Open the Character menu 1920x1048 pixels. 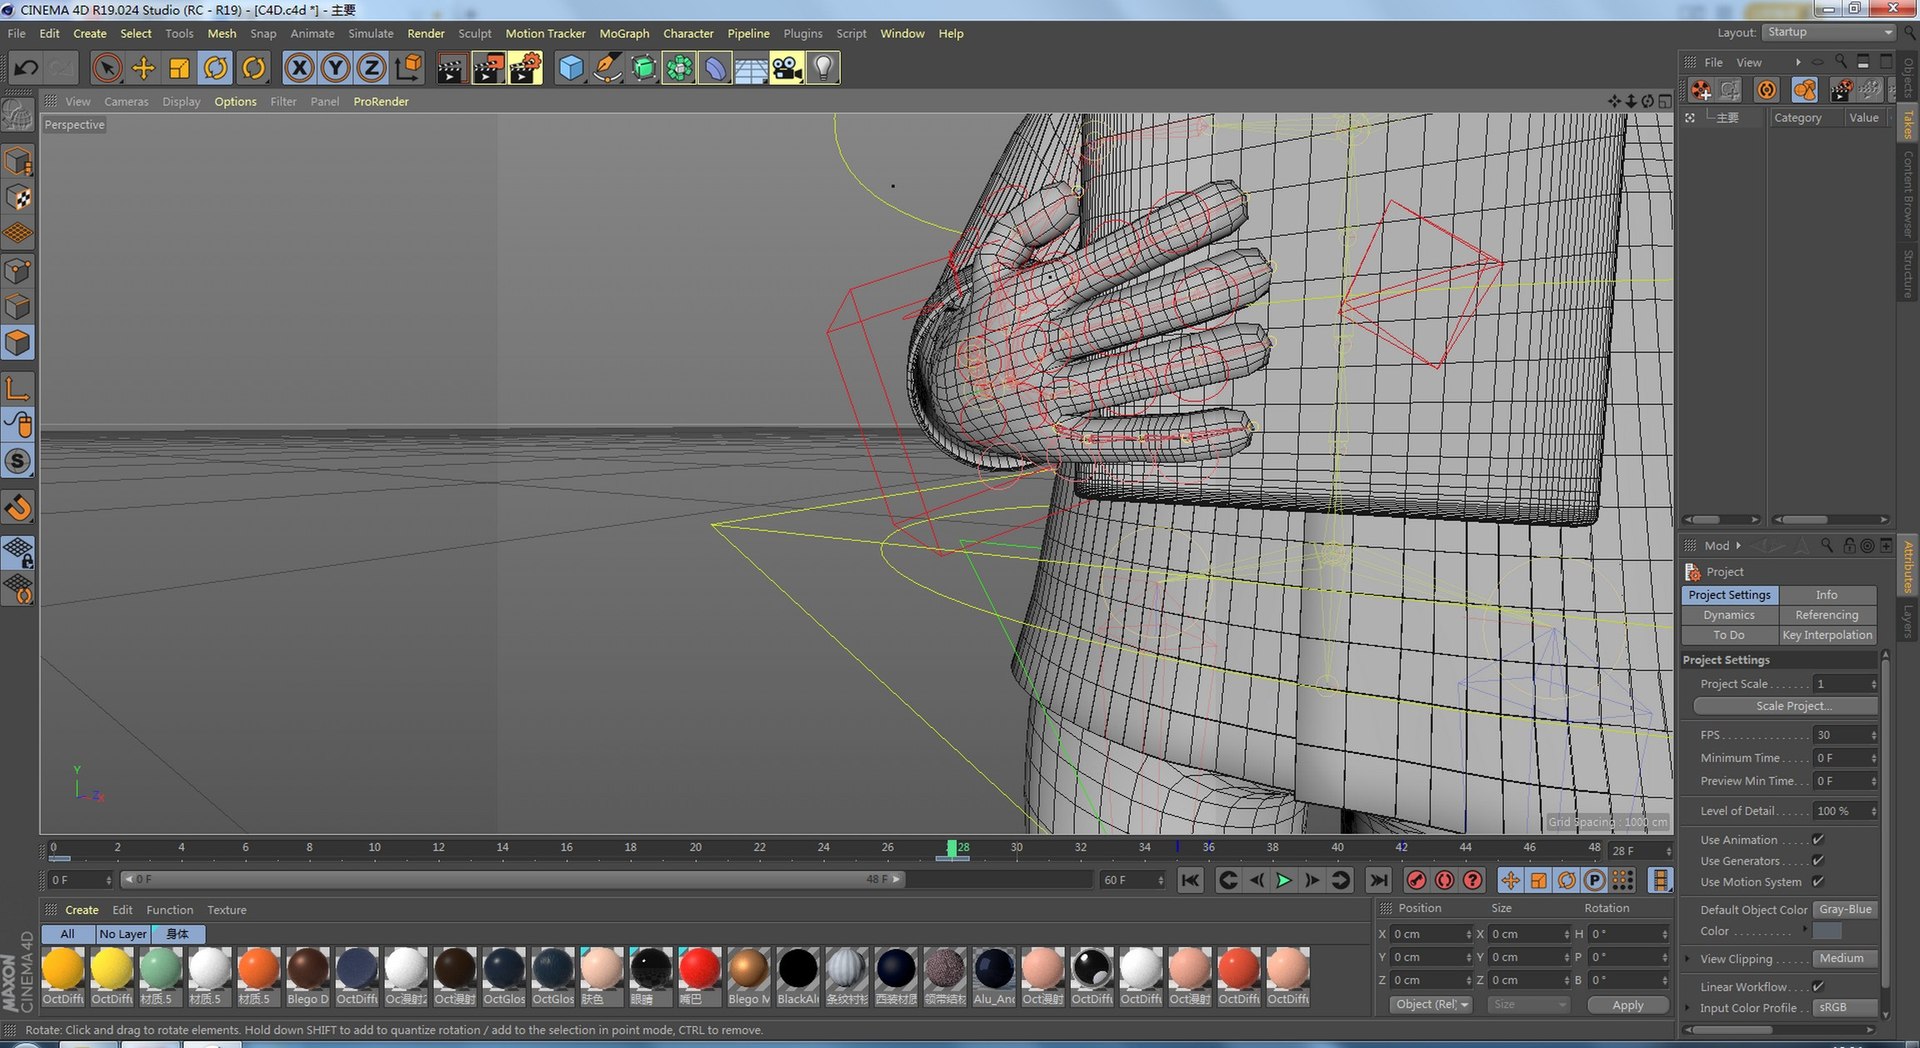[688, 33]
